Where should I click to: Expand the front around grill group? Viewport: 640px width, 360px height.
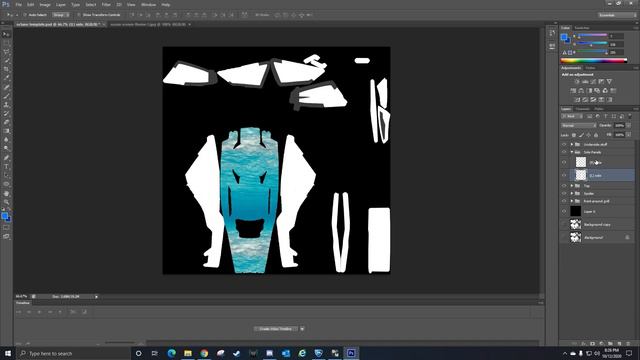click(x=571, y=201)
